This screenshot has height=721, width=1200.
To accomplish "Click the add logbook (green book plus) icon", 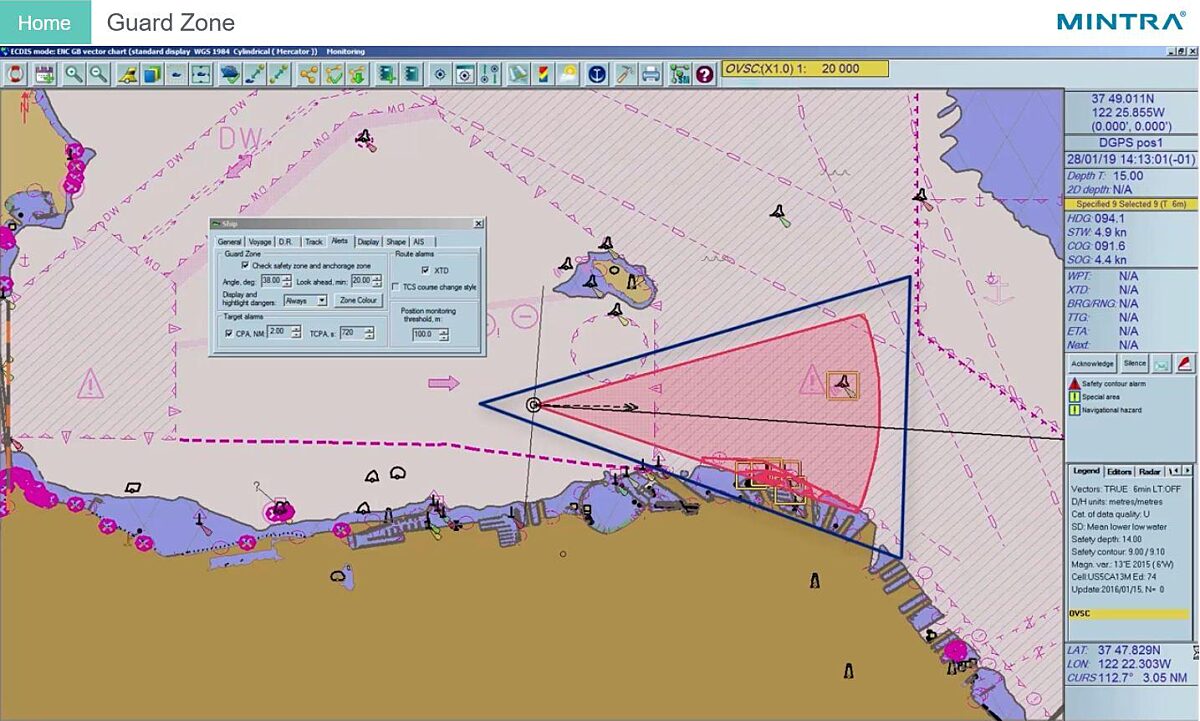I will (386, 73).
